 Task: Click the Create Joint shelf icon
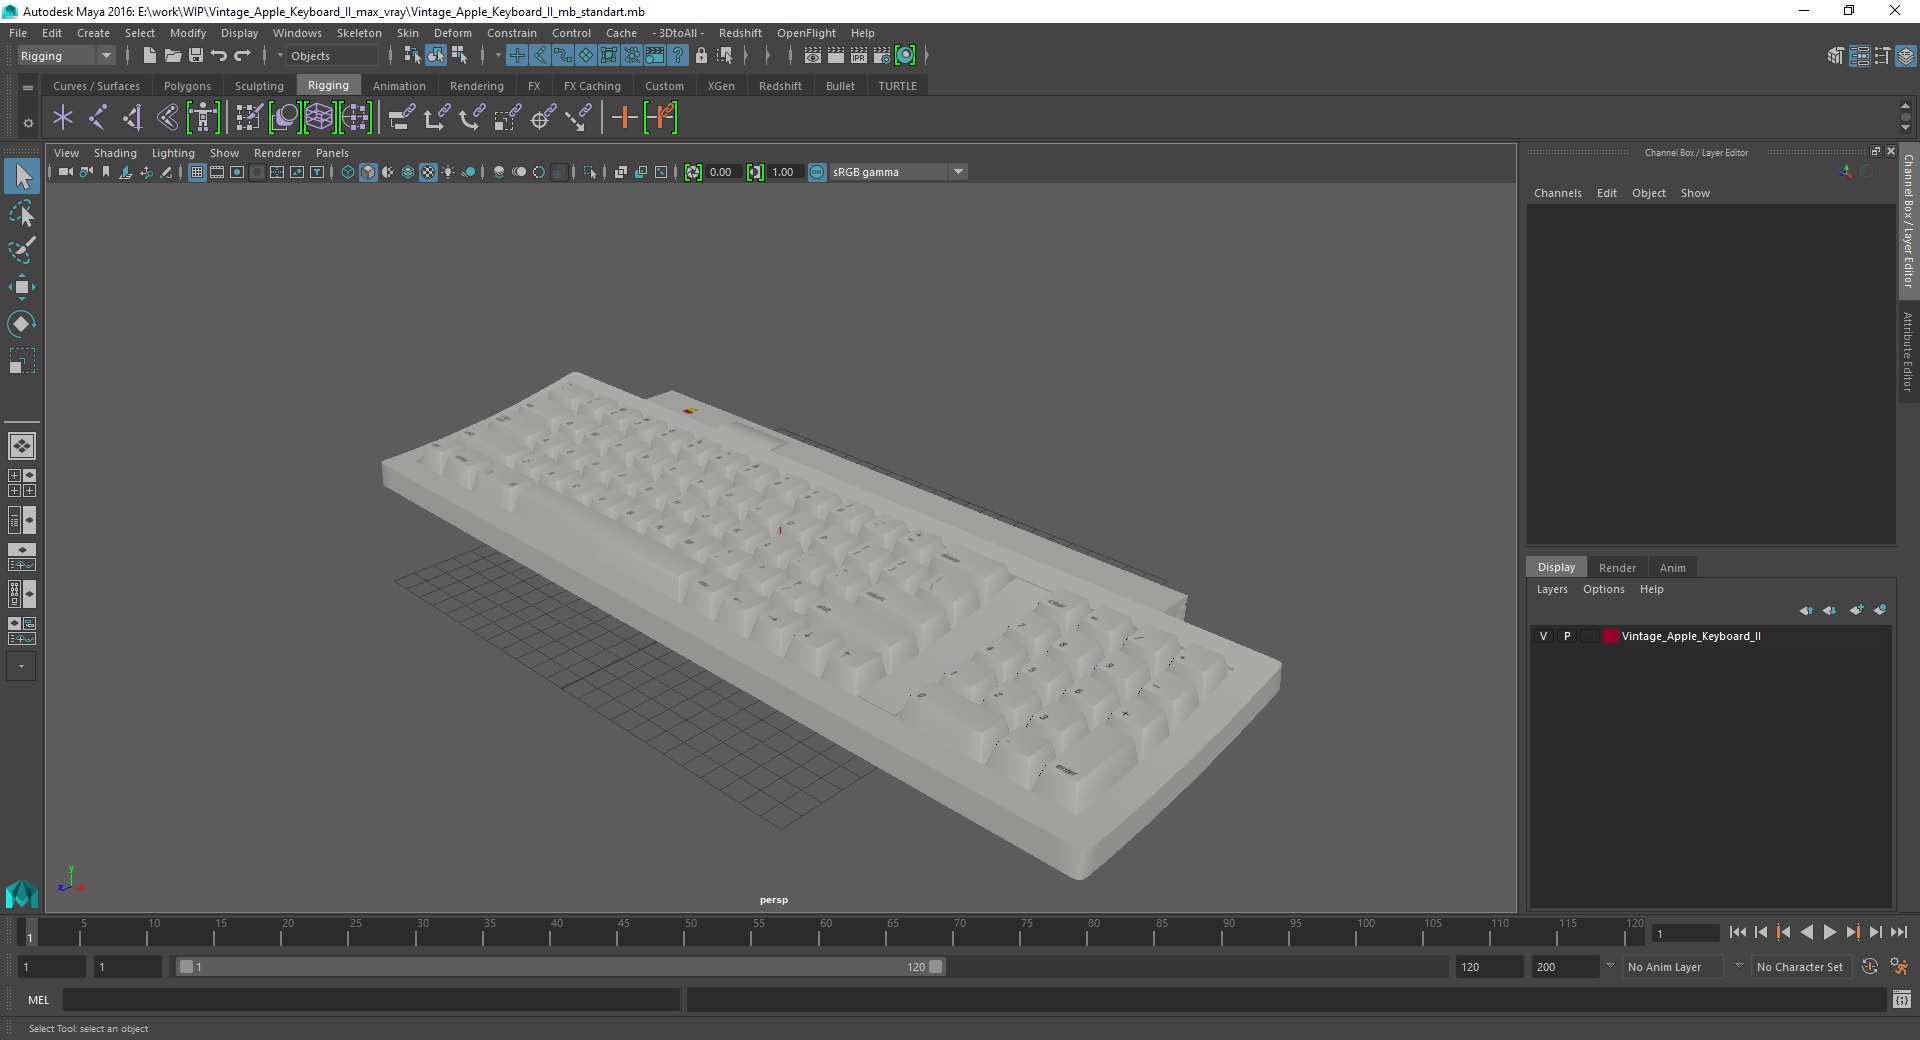pyautogui.click(x=97, y=118)
